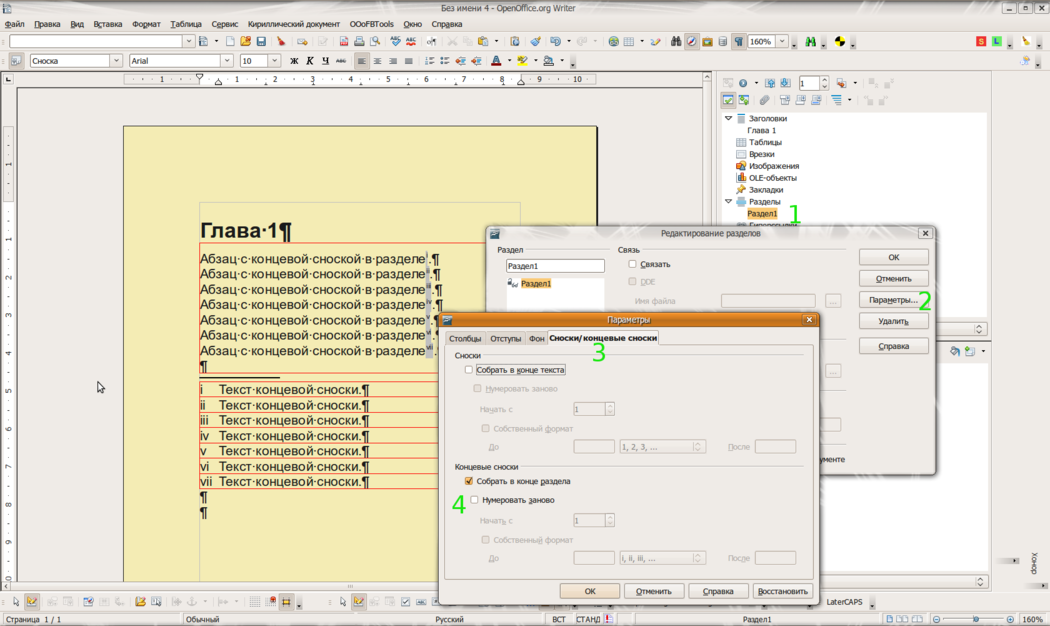Screen dimensions: 1050x626
Task: Toggle nonprinting characters pilcrow icon
Action: coord(739,42)
